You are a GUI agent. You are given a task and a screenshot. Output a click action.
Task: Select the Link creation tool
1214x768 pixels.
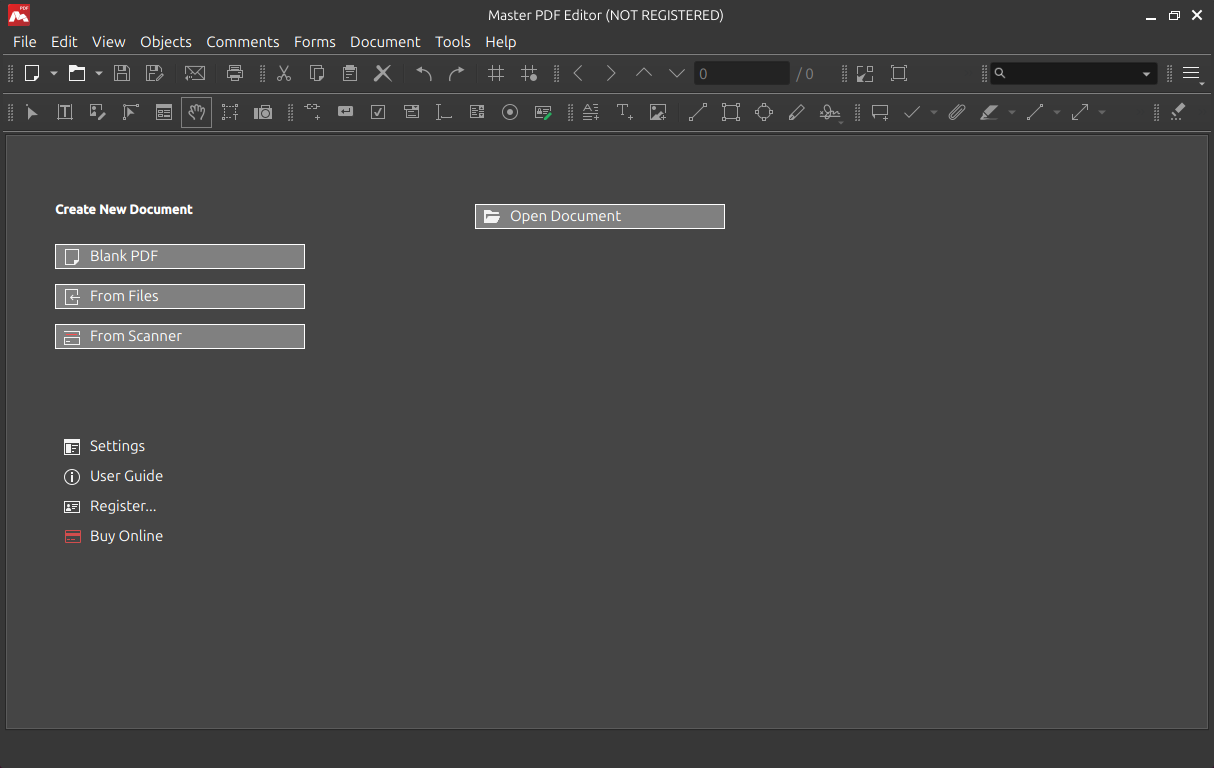click(312, 113)
